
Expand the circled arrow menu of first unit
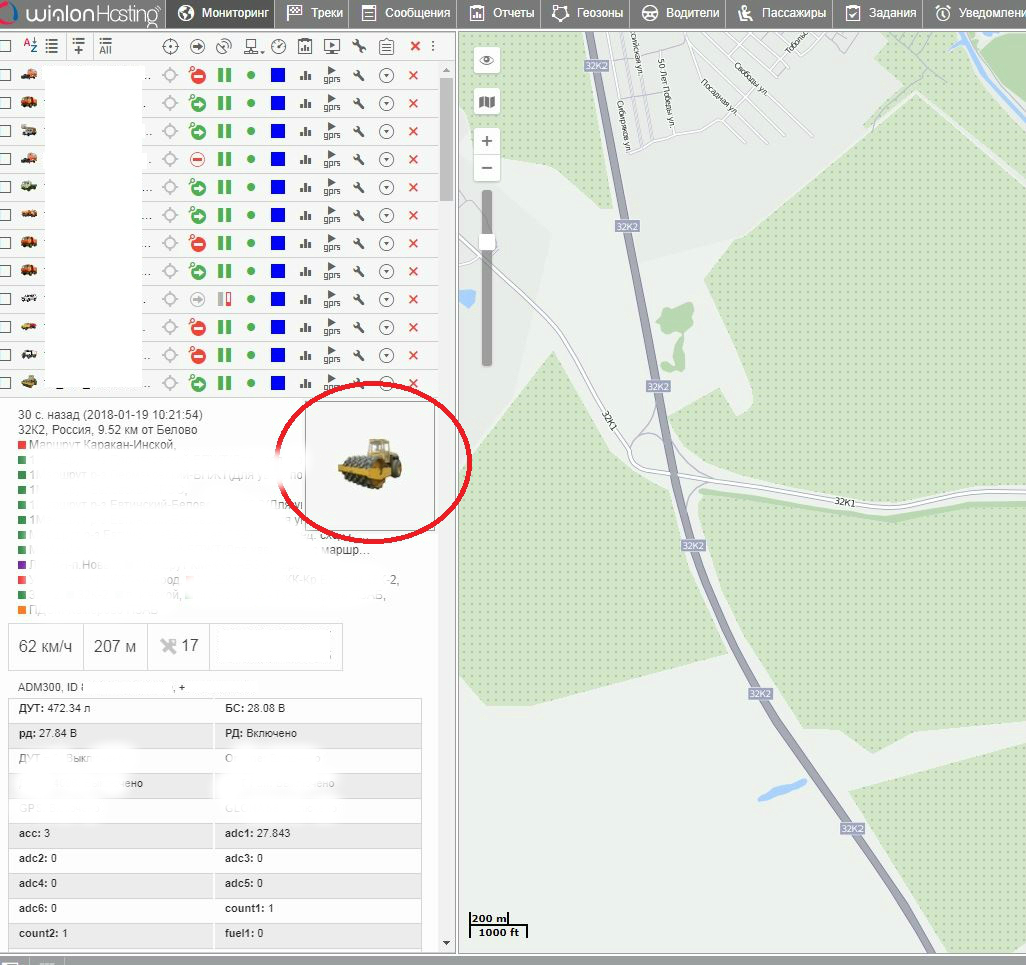(x=386, y=75)
